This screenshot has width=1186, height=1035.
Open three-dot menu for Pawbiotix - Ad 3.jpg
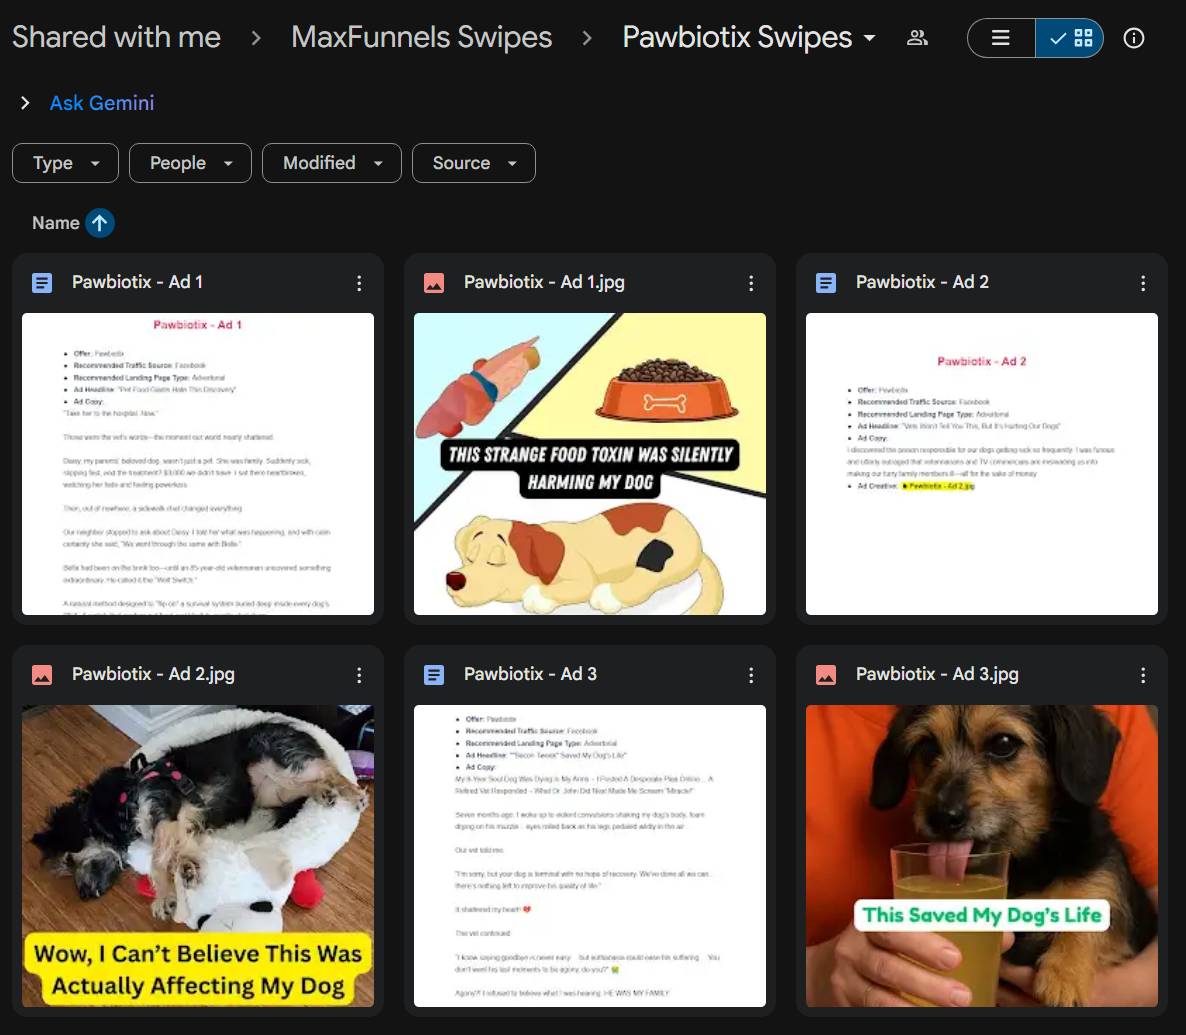point(1143,675)
